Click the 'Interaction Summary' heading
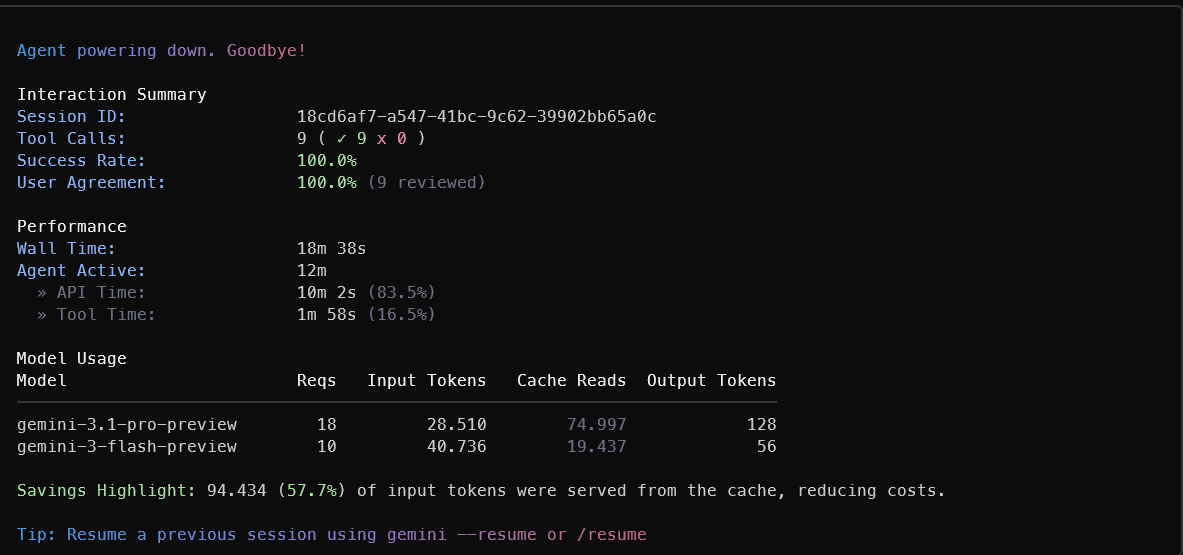 [x=112, y=95]
